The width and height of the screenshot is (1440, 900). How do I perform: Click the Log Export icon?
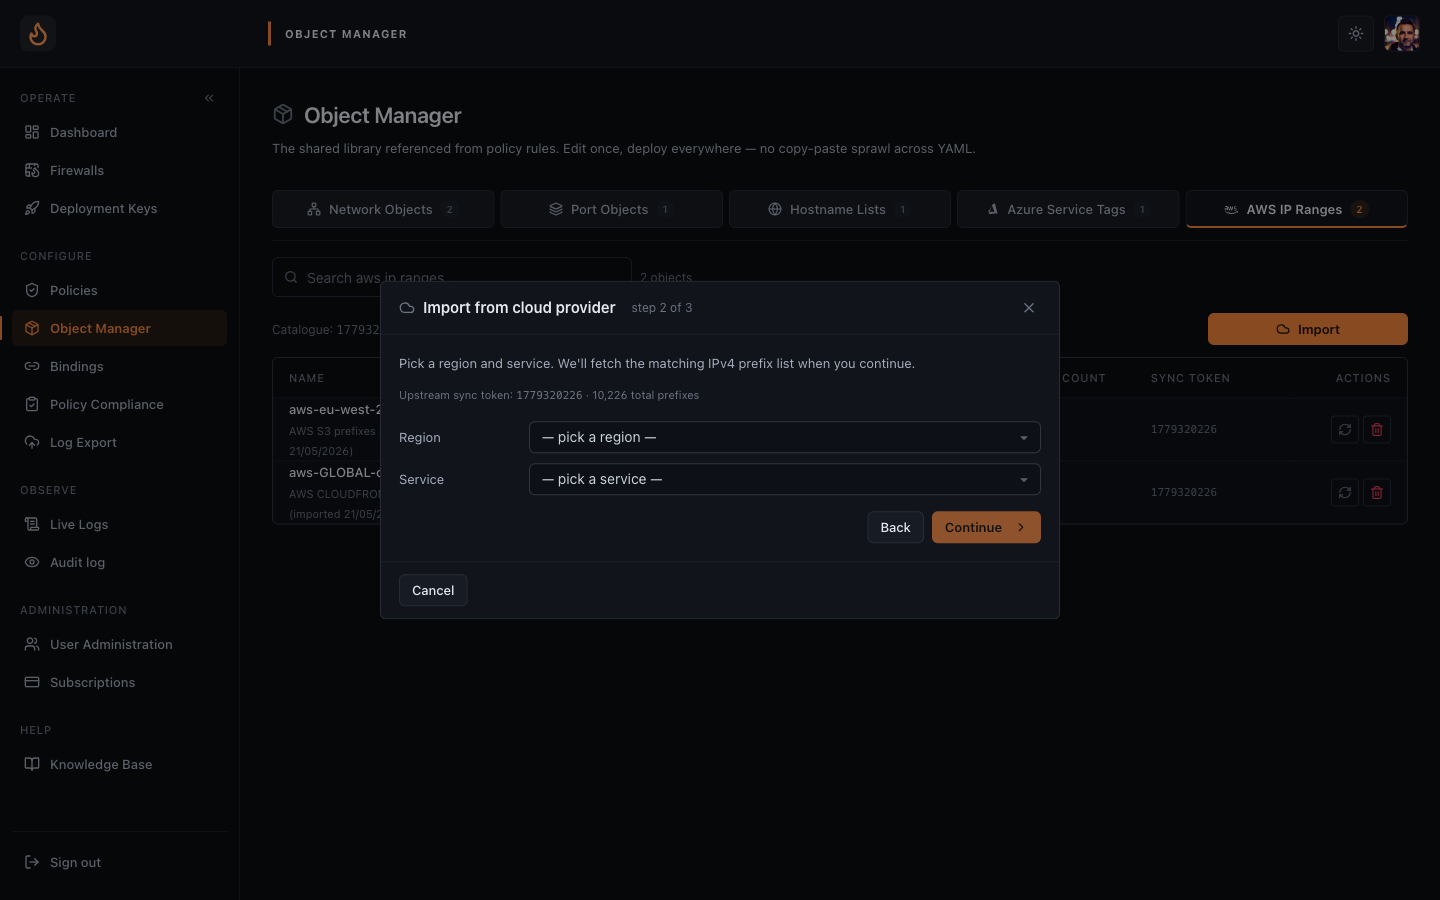[x=32, y=442]
